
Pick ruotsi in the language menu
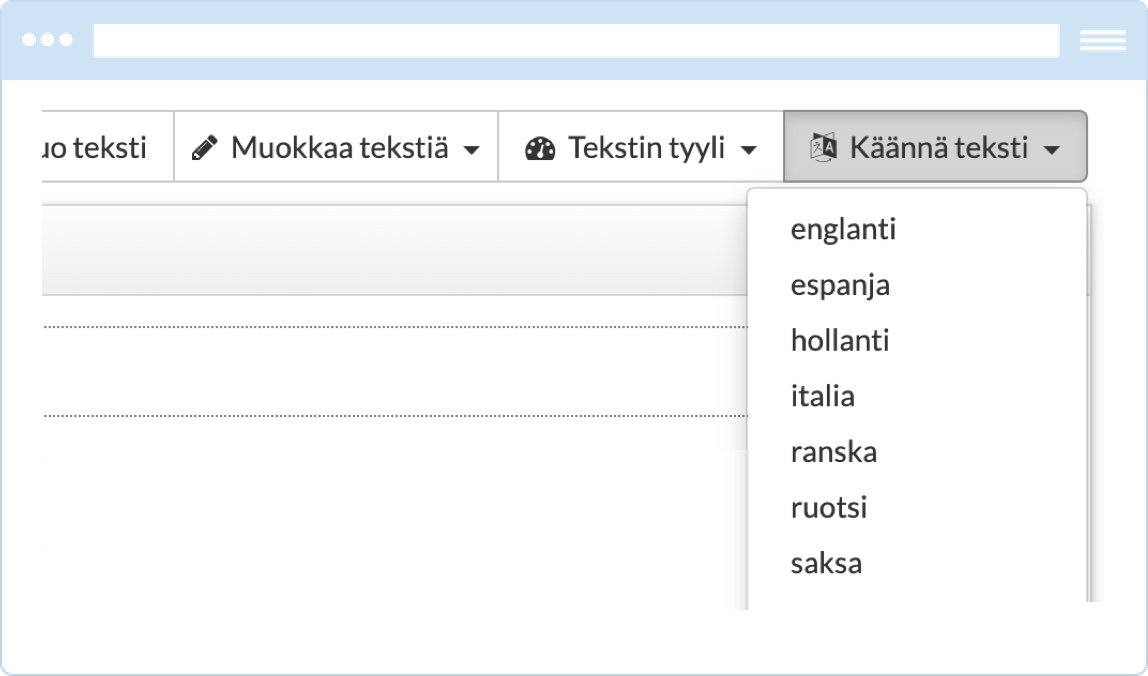coord(828,507)
